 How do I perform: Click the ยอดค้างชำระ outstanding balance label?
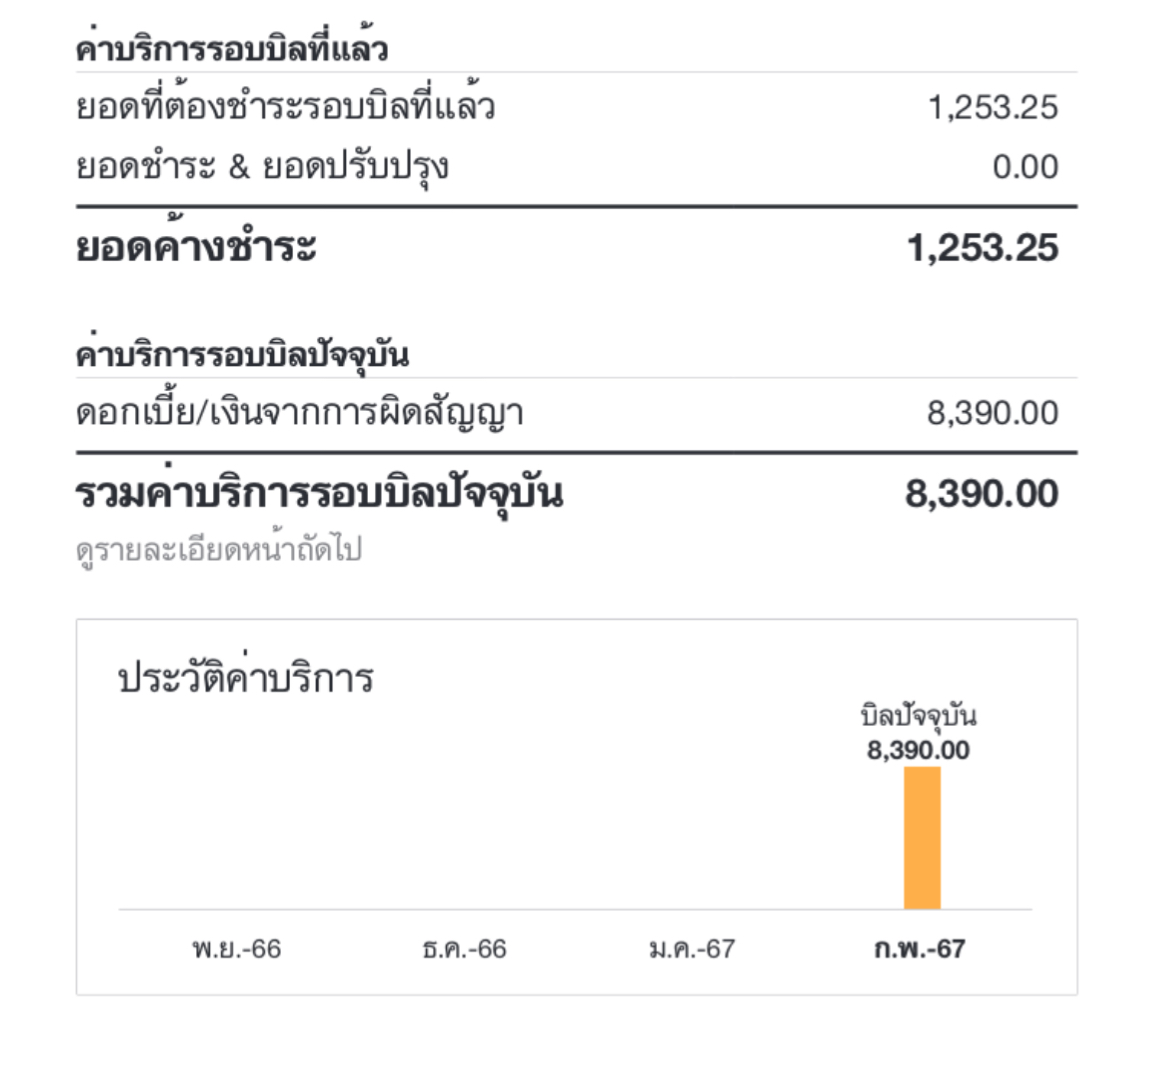click(x=197, y=247)
